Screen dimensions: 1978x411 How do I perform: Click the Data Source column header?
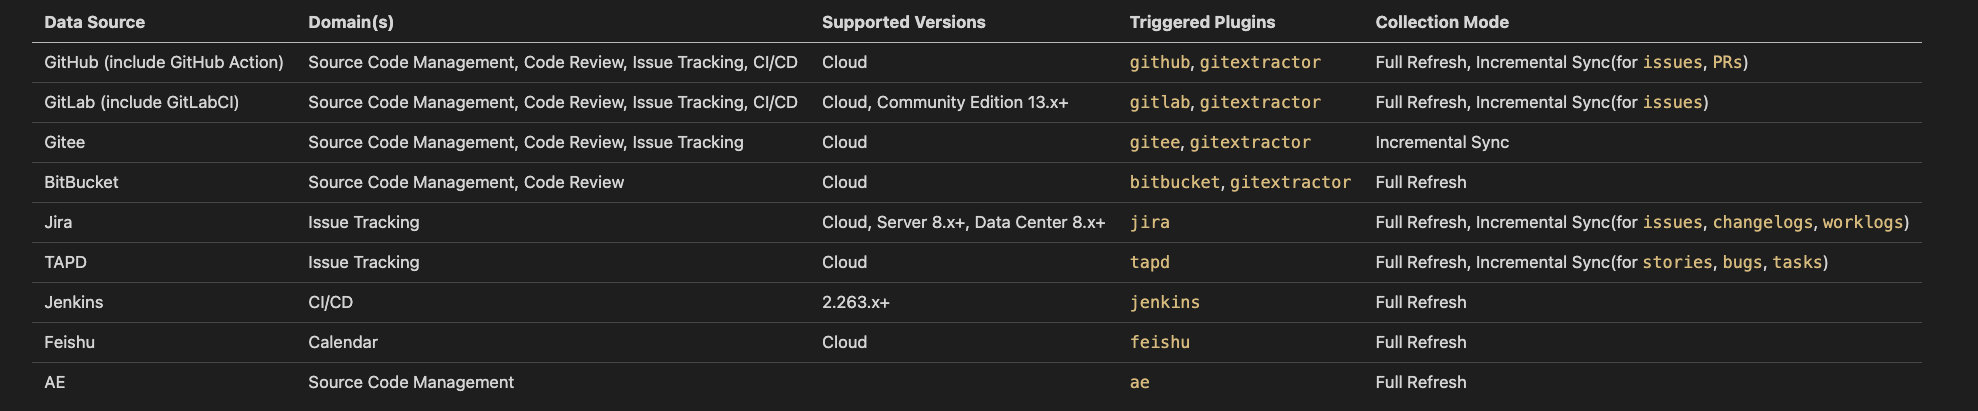click(x=94, y=22)
